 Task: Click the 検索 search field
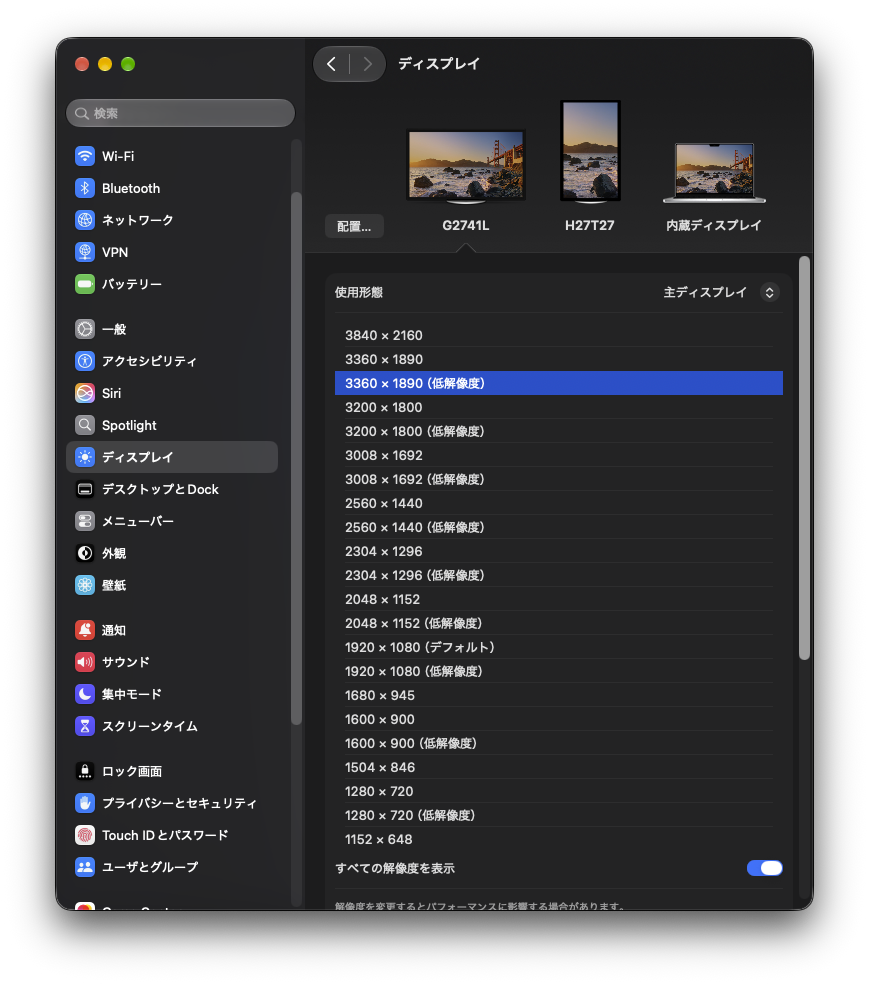click(181, 114)
